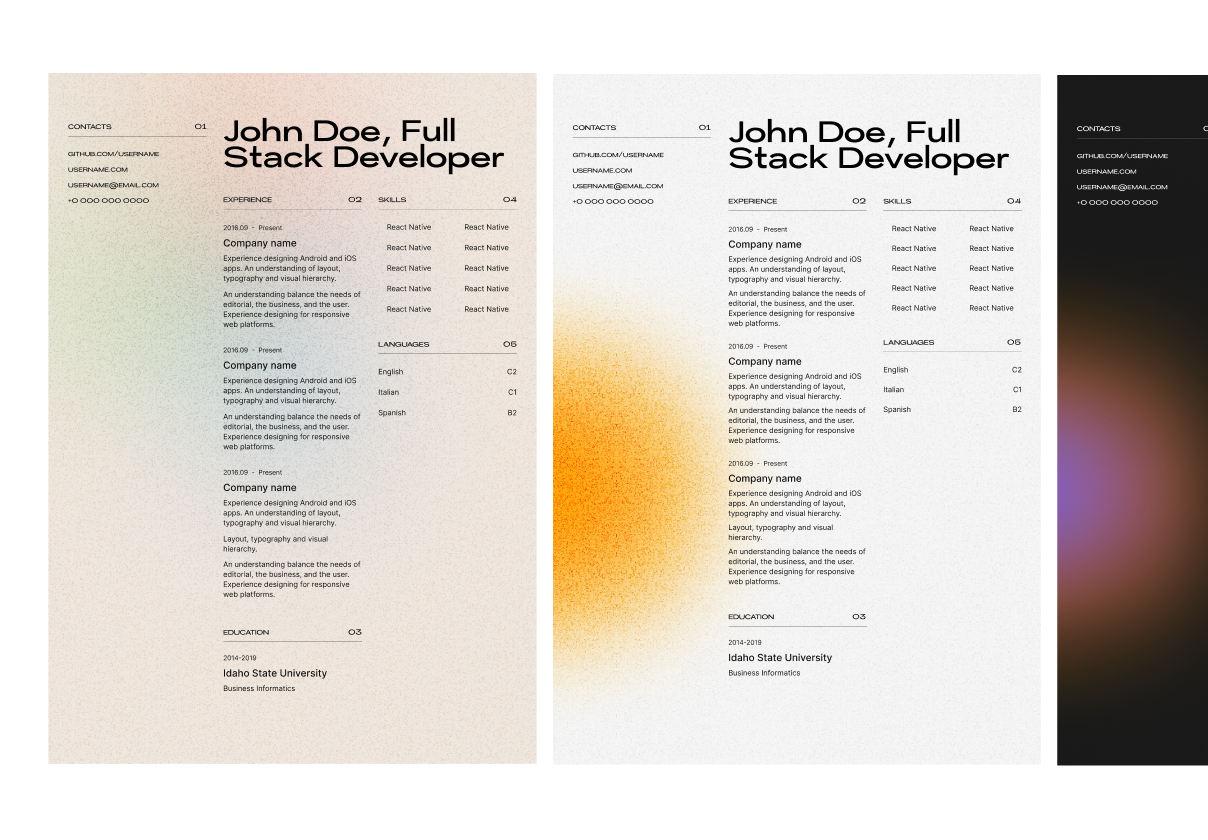Click USERNAME@EMAIL.COM on the dark resume

coord(1122,187)
